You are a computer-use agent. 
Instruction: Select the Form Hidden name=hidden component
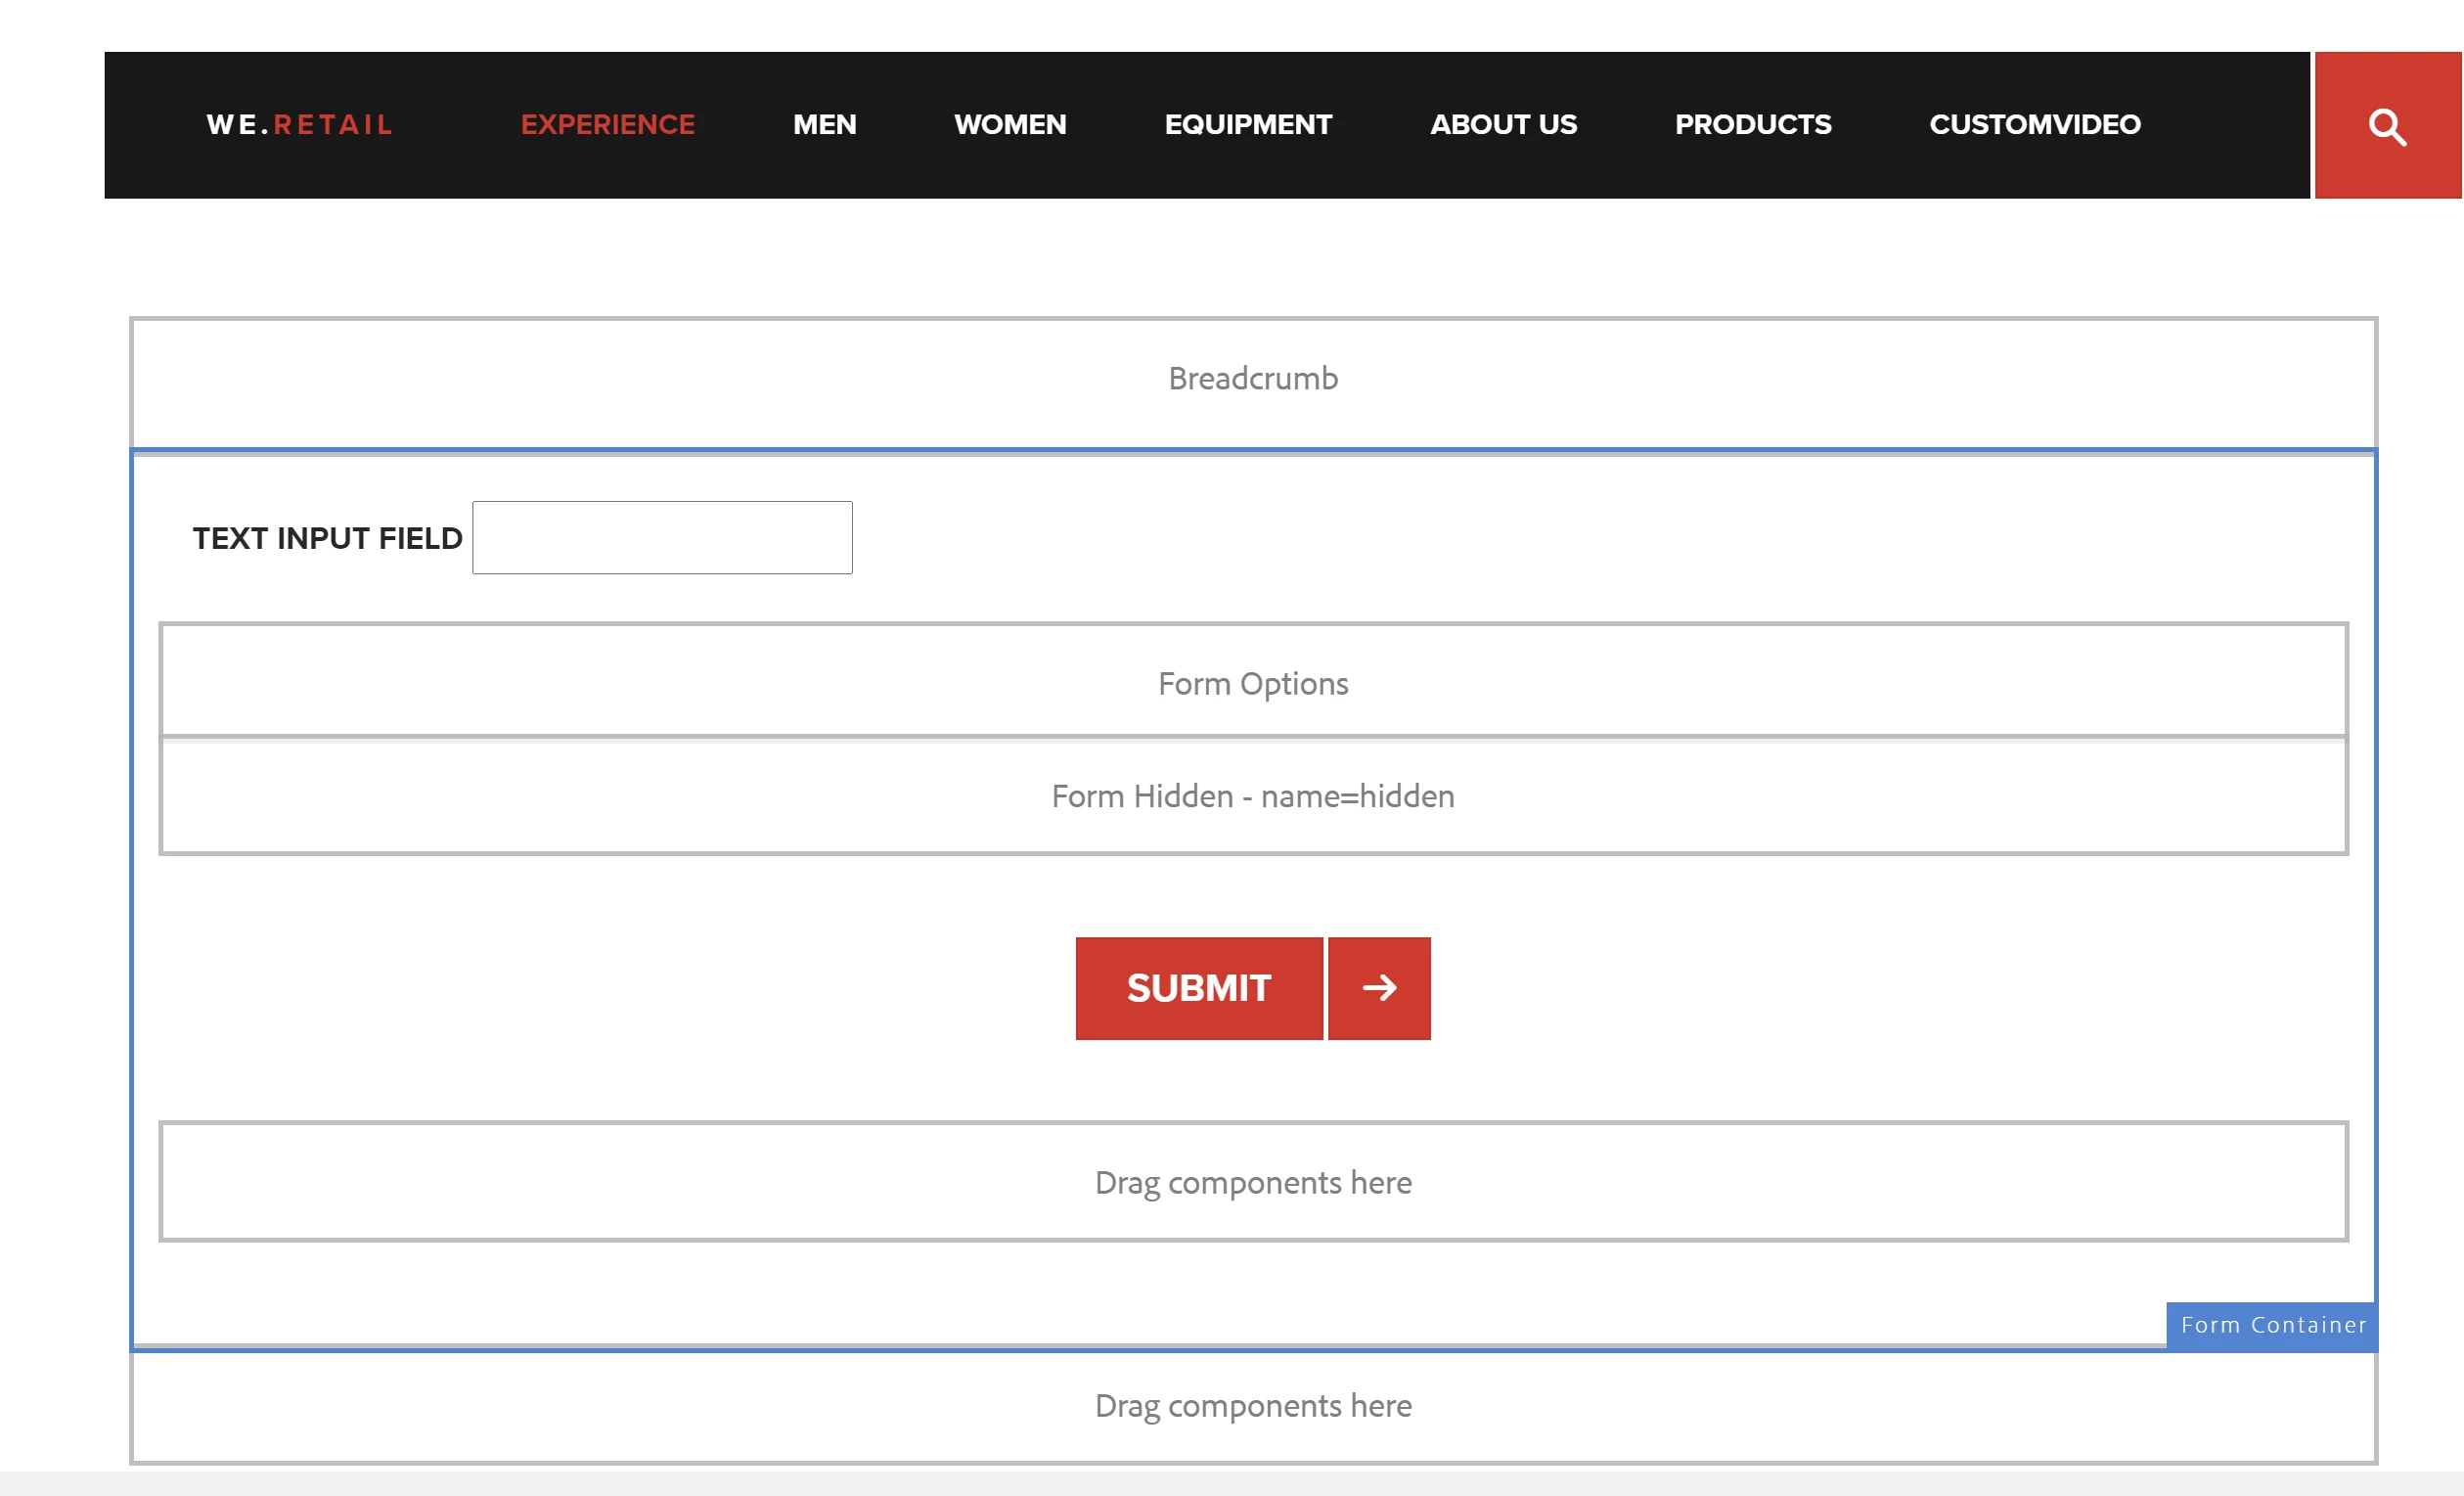click(1252, 796)
